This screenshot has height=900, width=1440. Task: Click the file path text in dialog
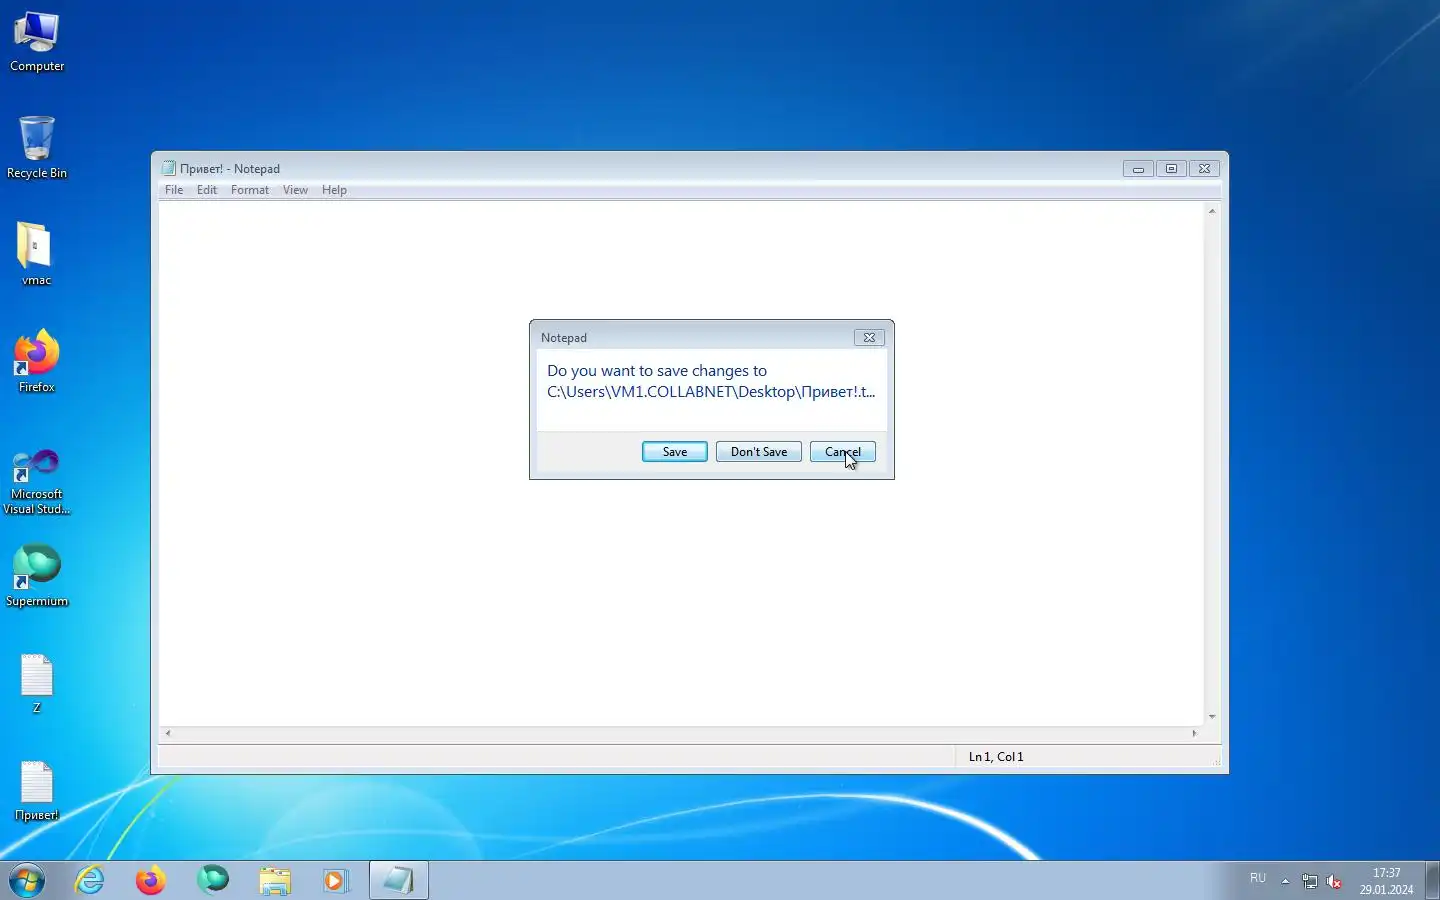pyautogui.click(x=711, y=392)
